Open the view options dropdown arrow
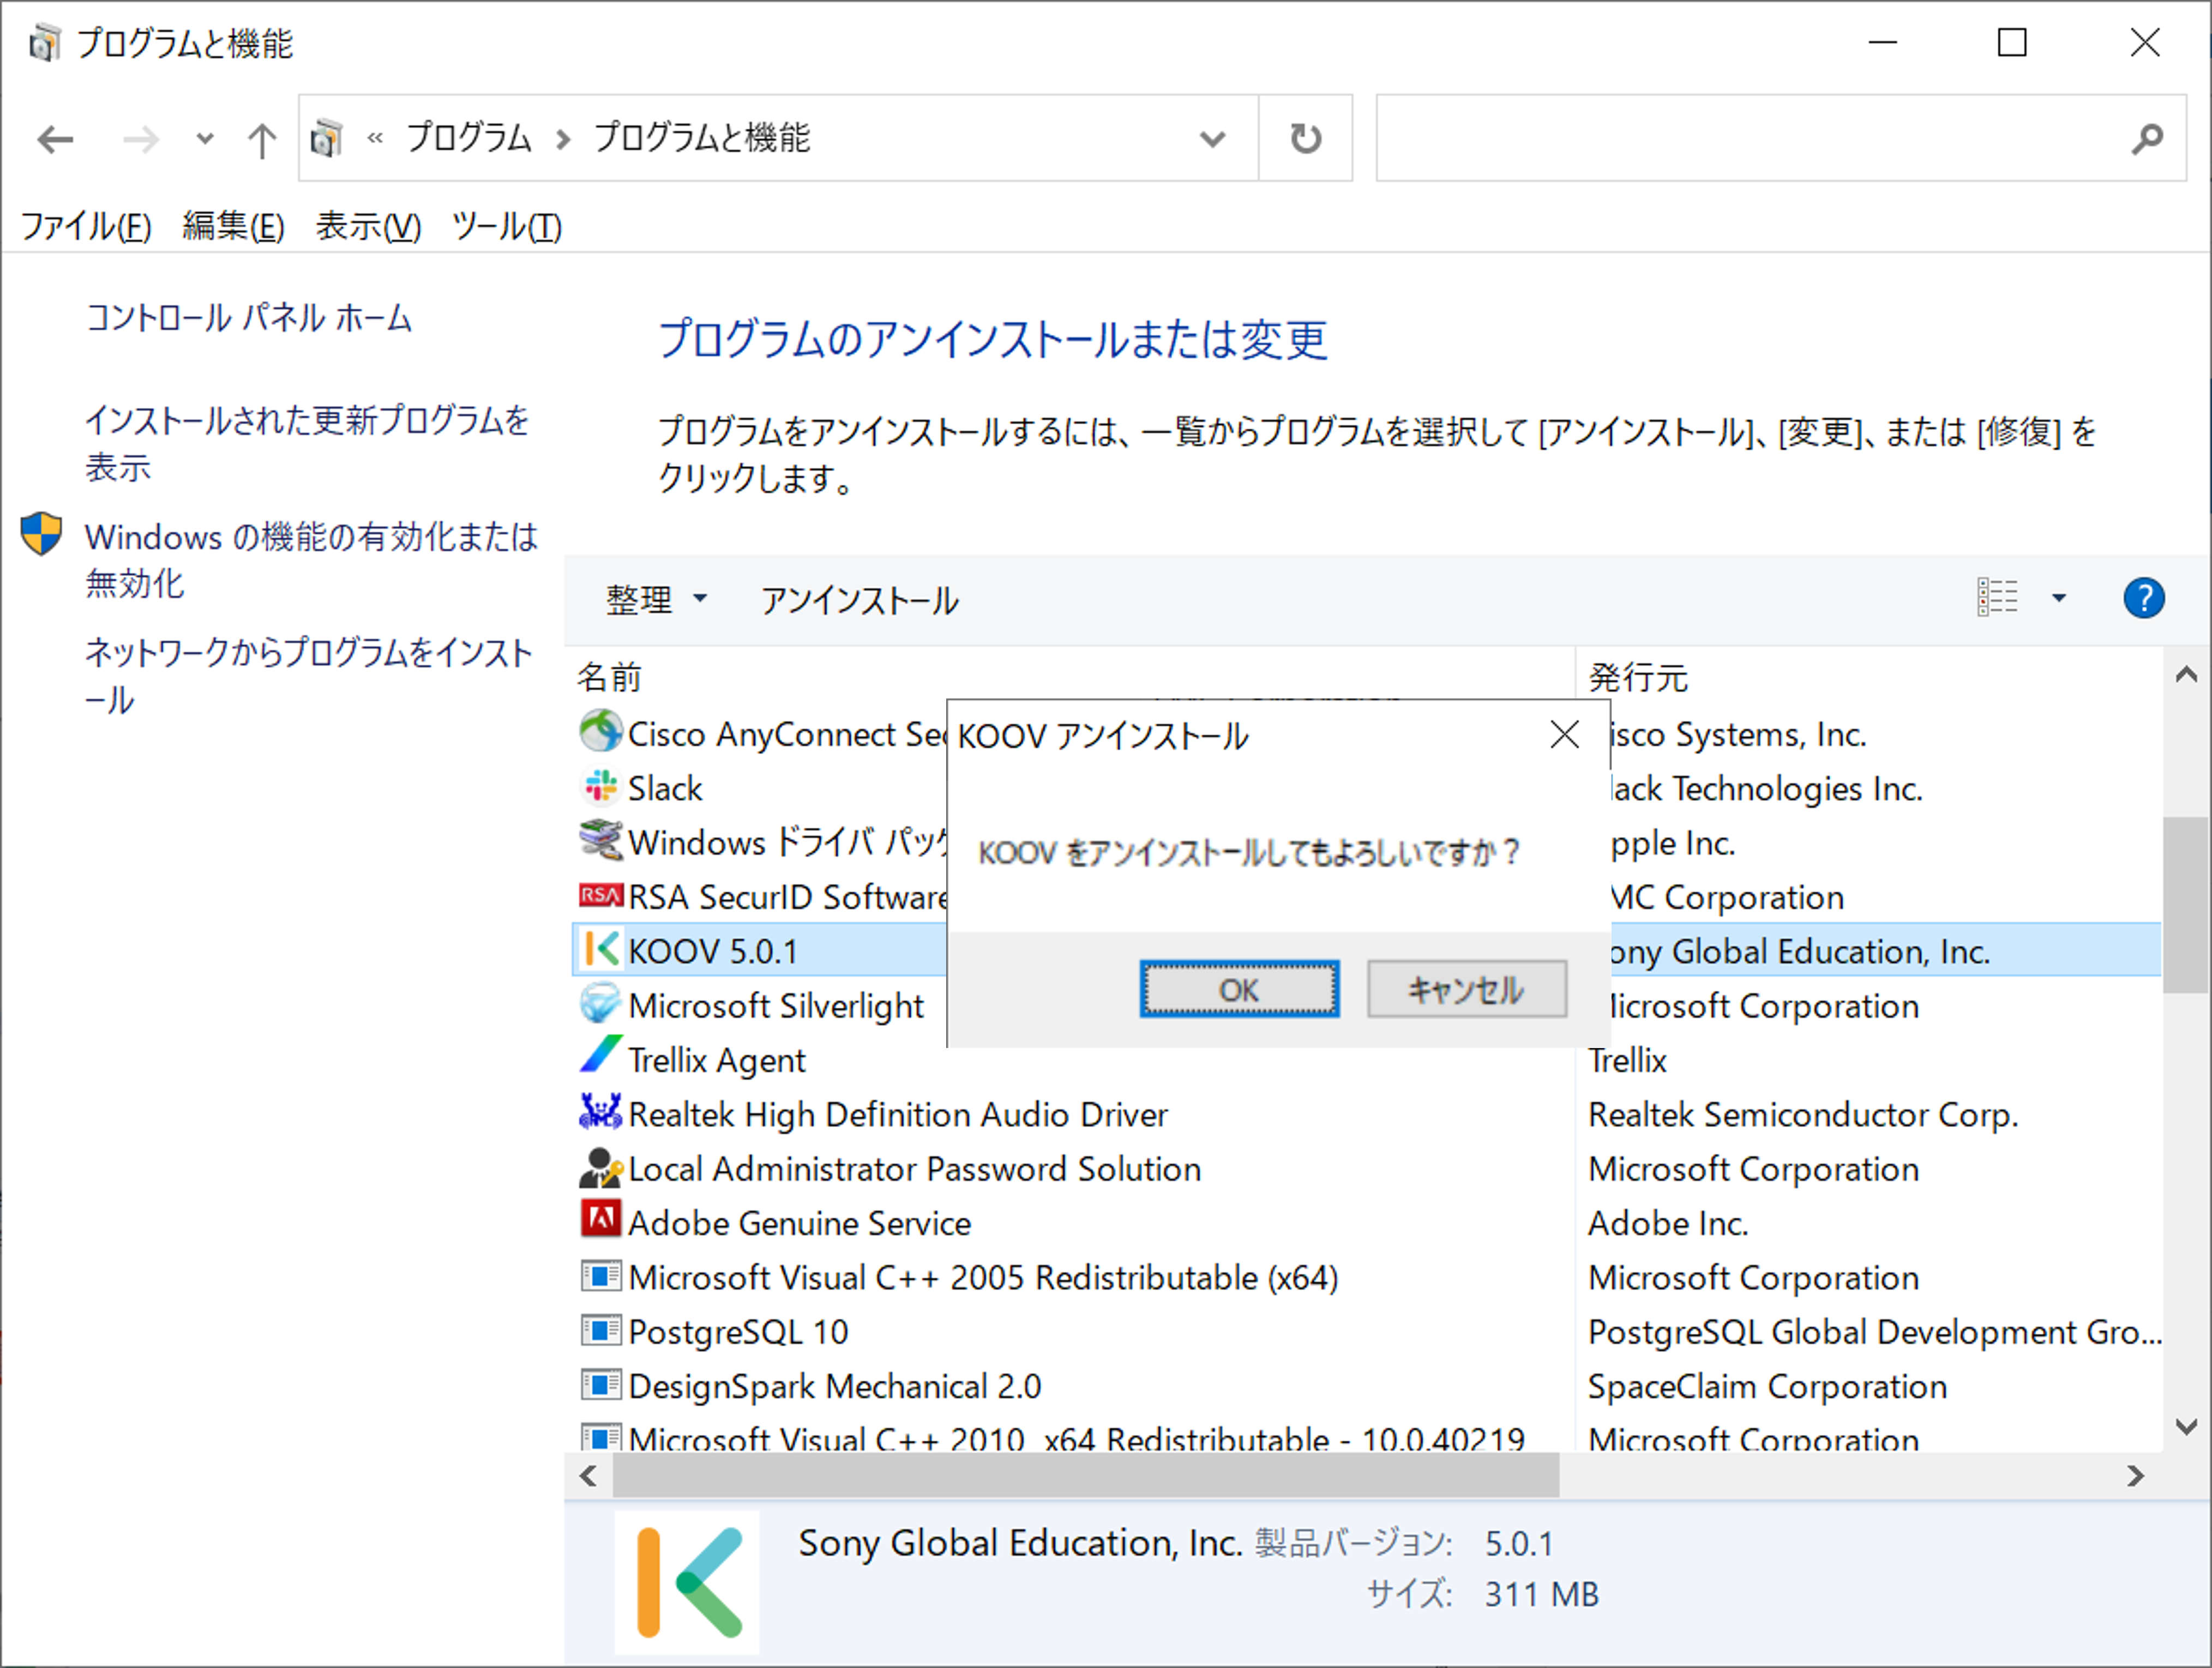 pos(2059,598)
